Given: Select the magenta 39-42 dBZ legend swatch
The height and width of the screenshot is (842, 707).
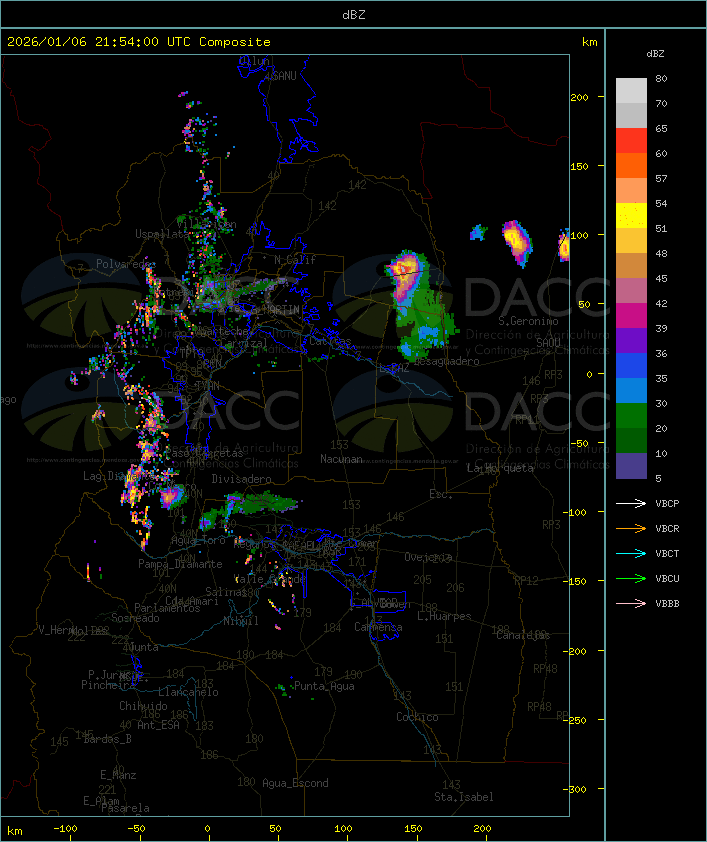Looking at the screenshot, I should [631, 316].
